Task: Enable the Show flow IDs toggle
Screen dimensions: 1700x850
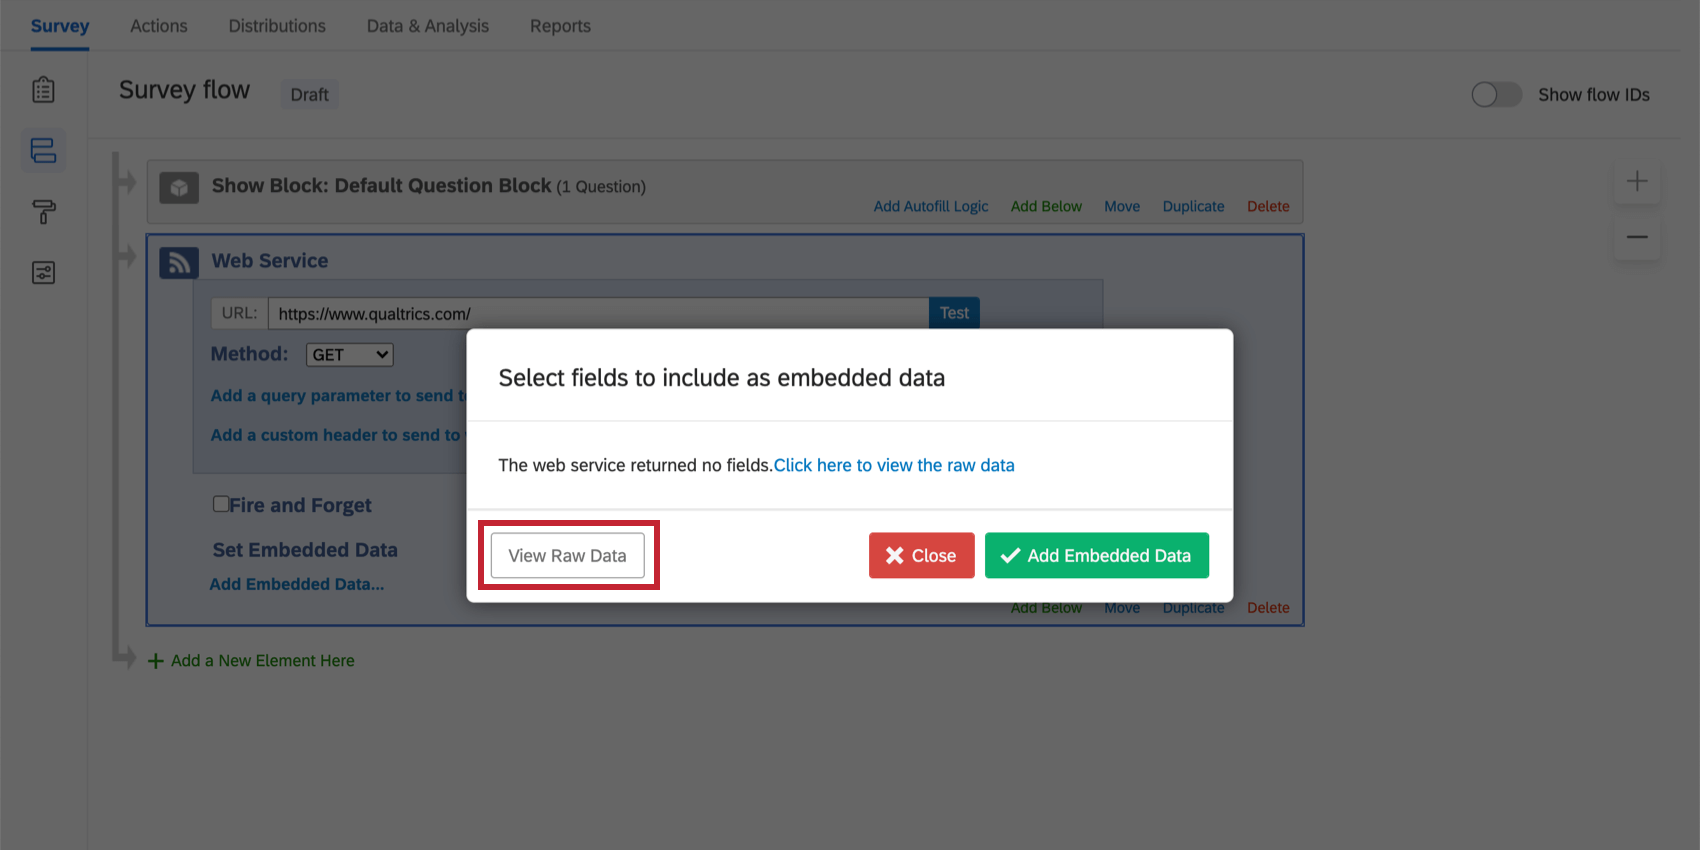Action: [x=1496, y=94]
